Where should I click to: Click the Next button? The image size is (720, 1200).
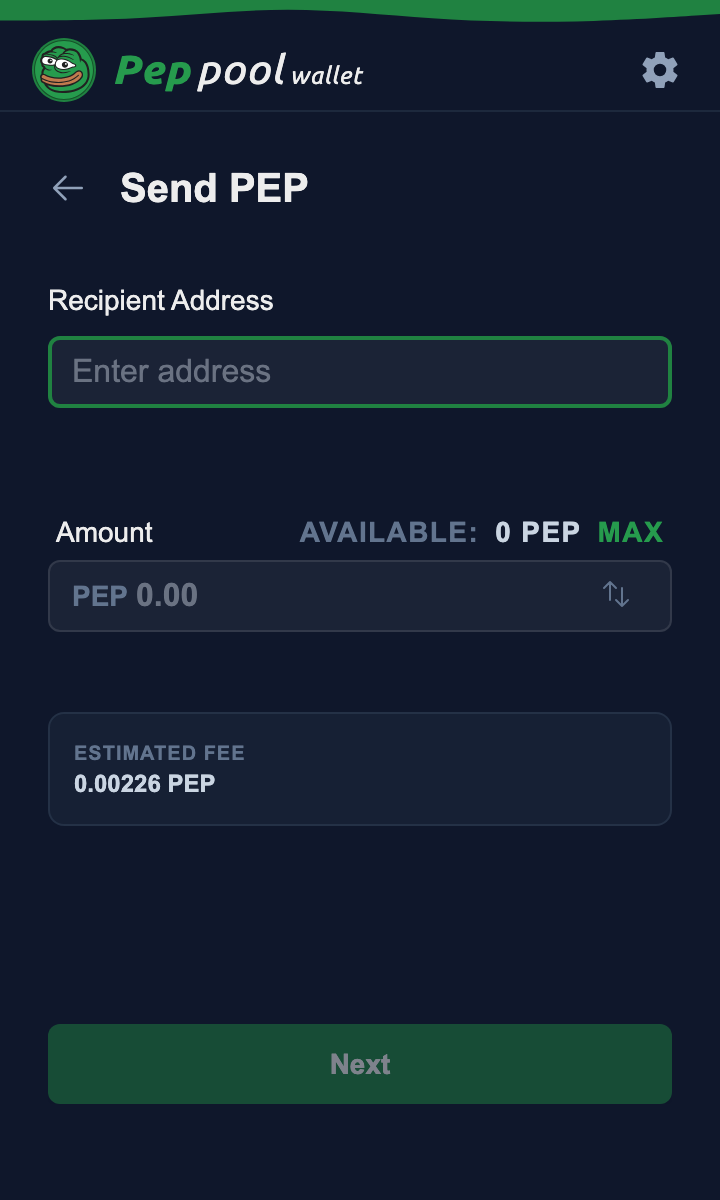tap(360, 1064)
